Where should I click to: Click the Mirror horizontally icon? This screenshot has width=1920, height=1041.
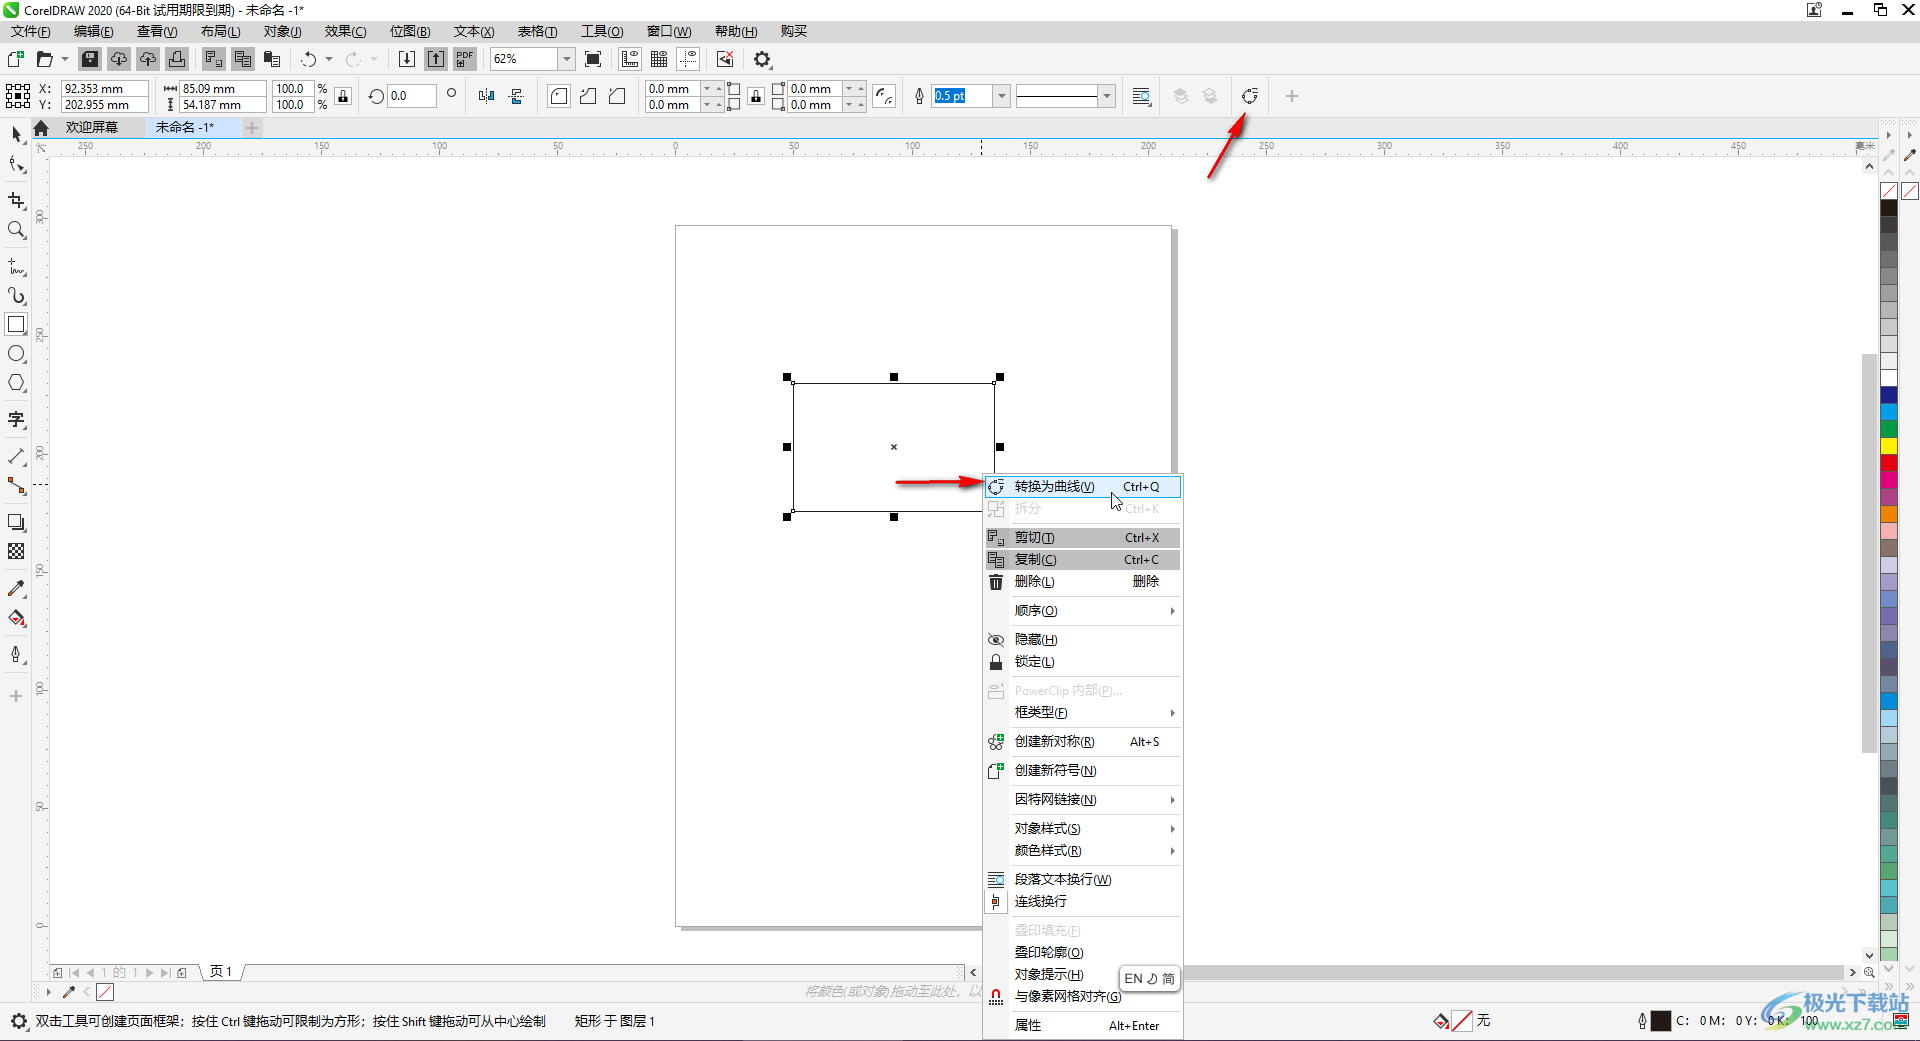tap(487, 96)
